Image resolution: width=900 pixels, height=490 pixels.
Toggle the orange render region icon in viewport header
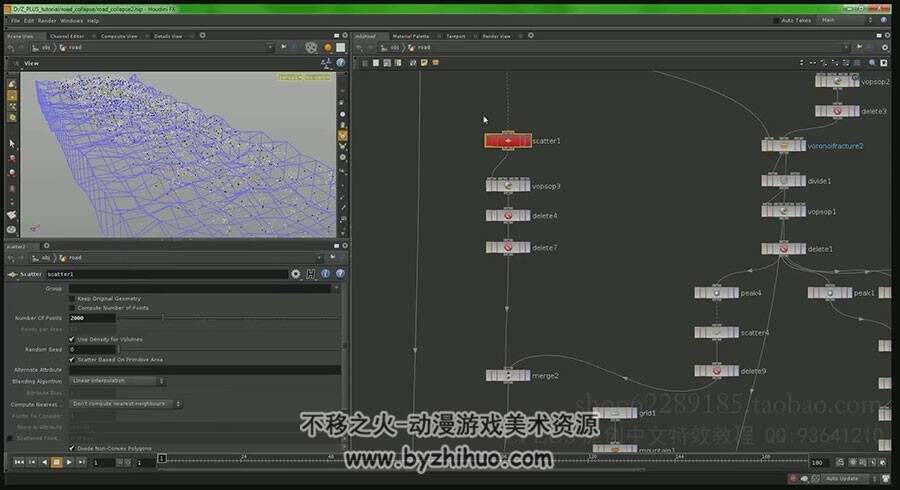point(328,47)
